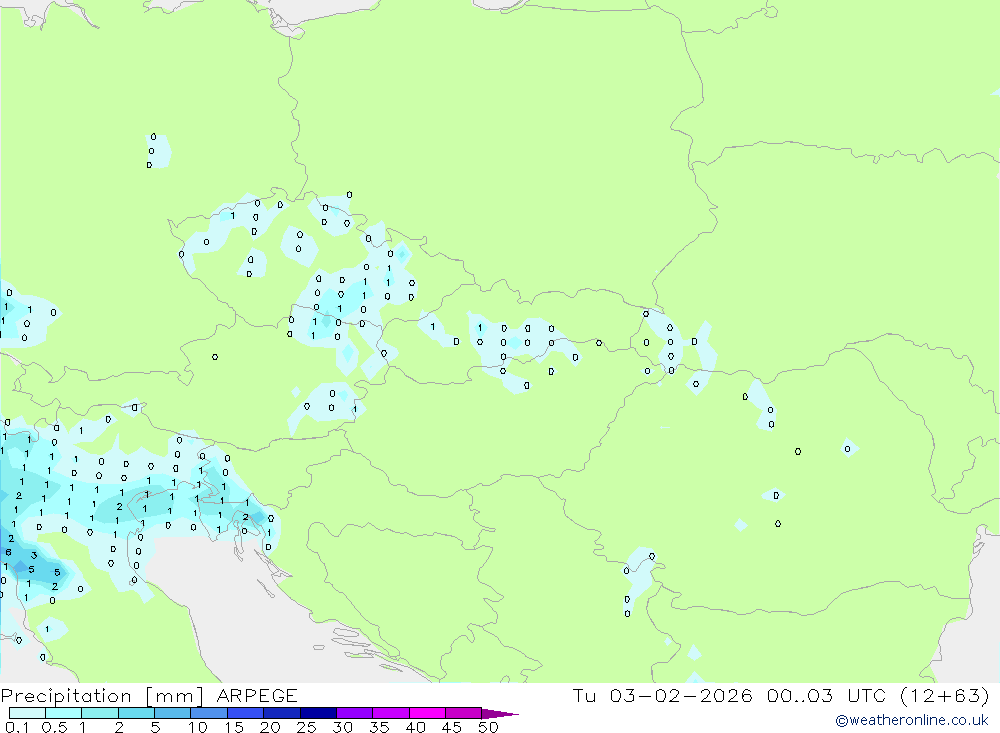1000x733 pixels.
Task: Pick the 45–50 mm legend swatch
Action: point(464,713)
